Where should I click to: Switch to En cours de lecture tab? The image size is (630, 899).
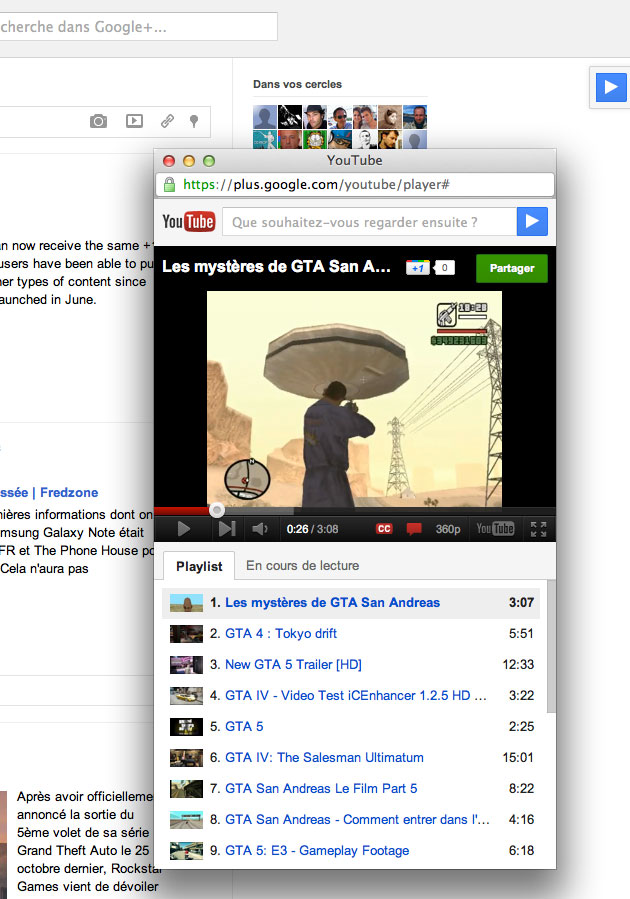303,565
